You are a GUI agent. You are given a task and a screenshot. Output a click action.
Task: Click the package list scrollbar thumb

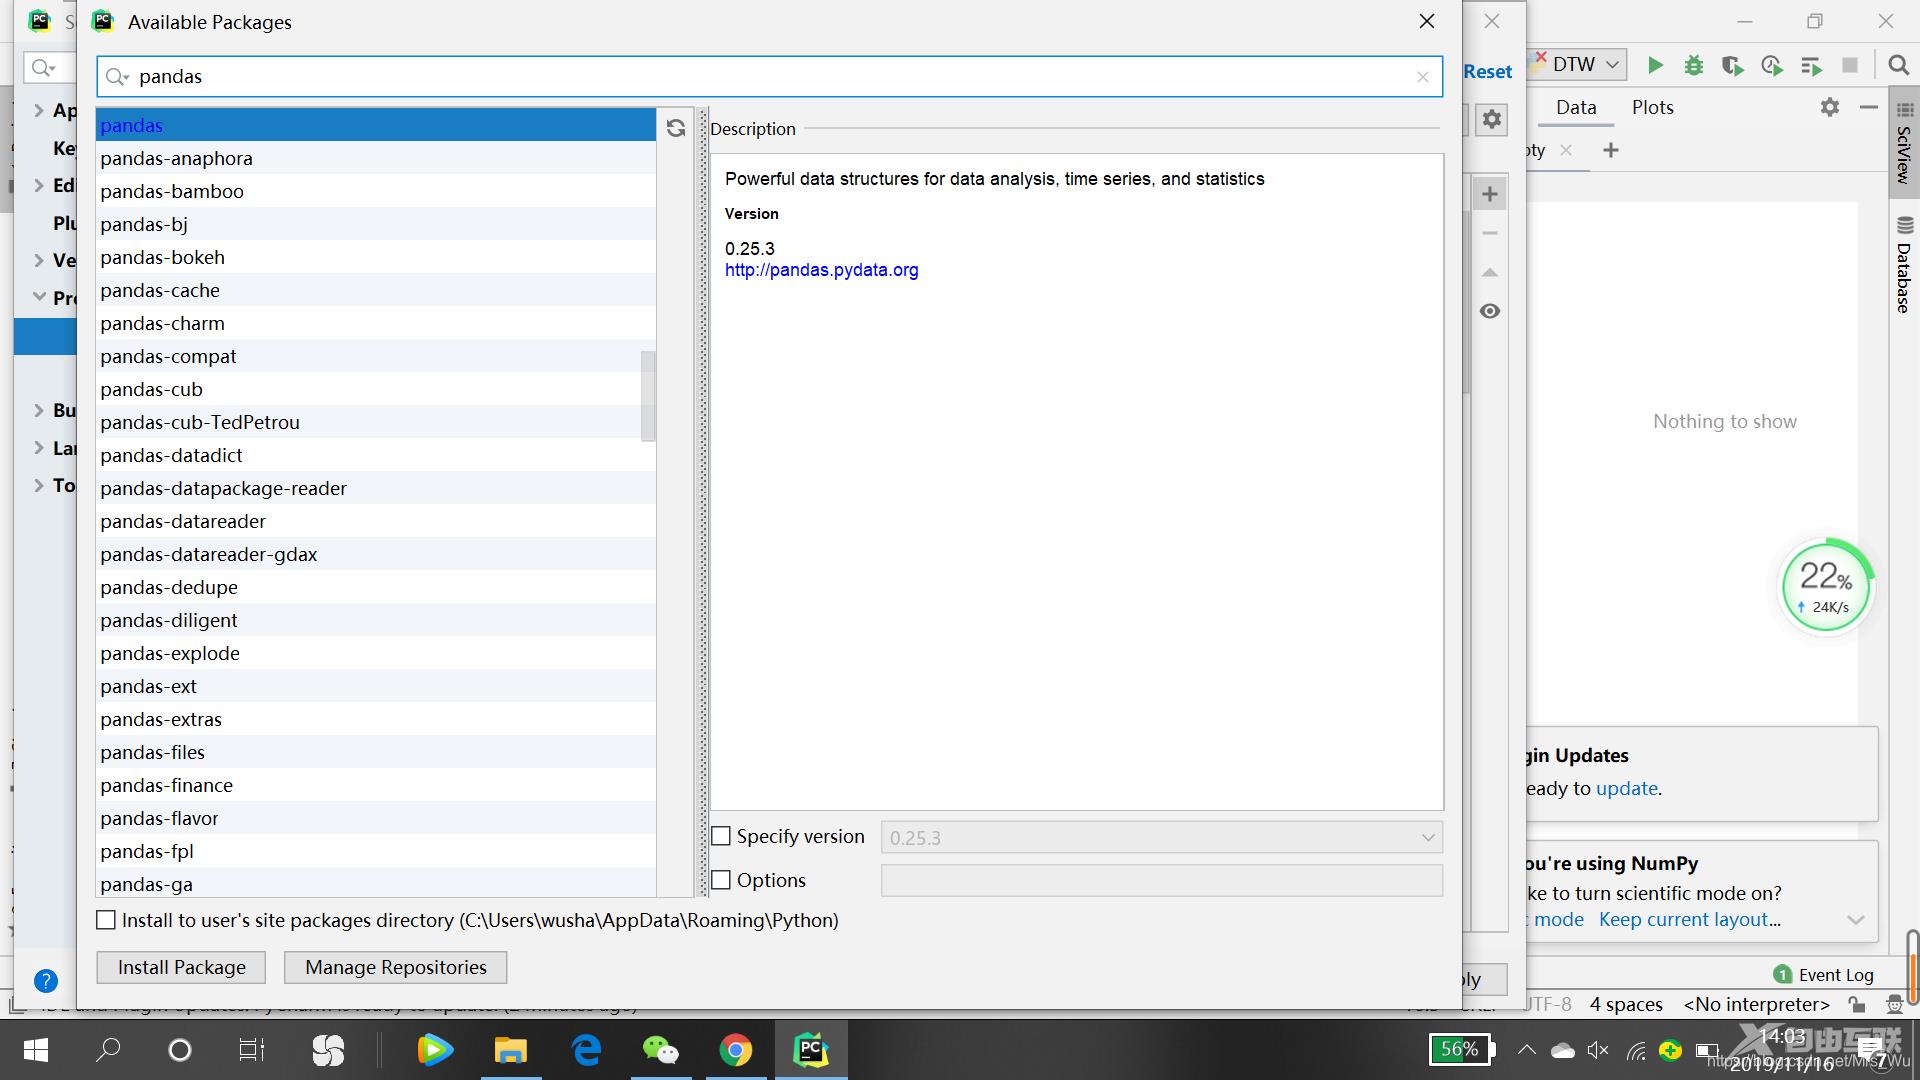[x=648, y=396]
